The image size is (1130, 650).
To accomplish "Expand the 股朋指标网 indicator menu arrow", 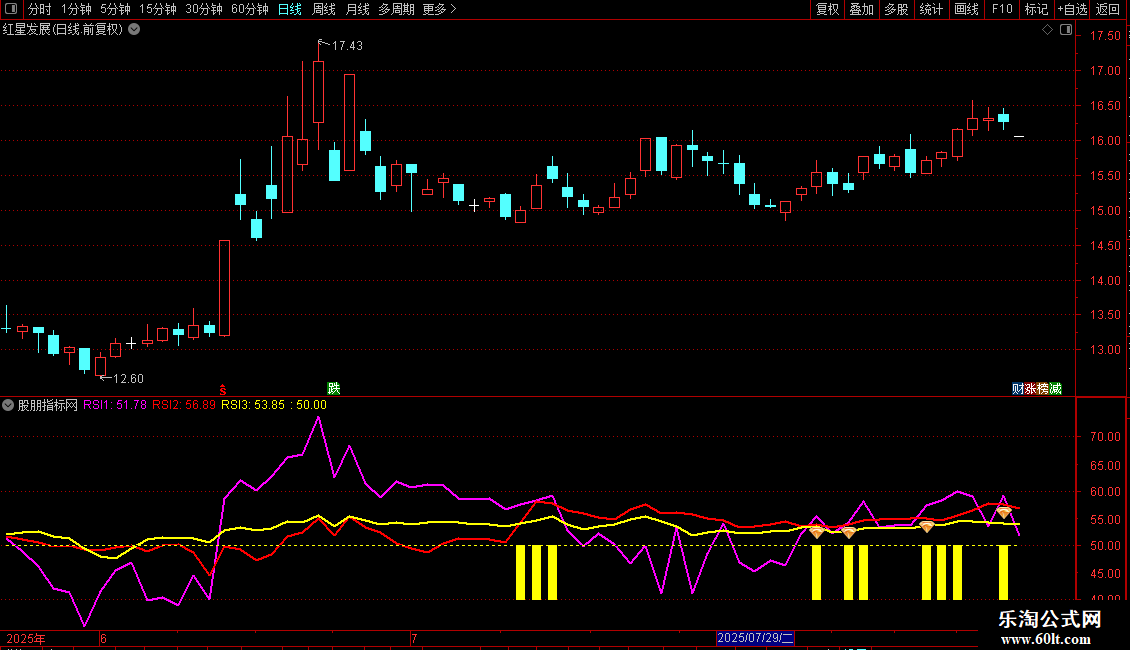I will tap(8, 405).
